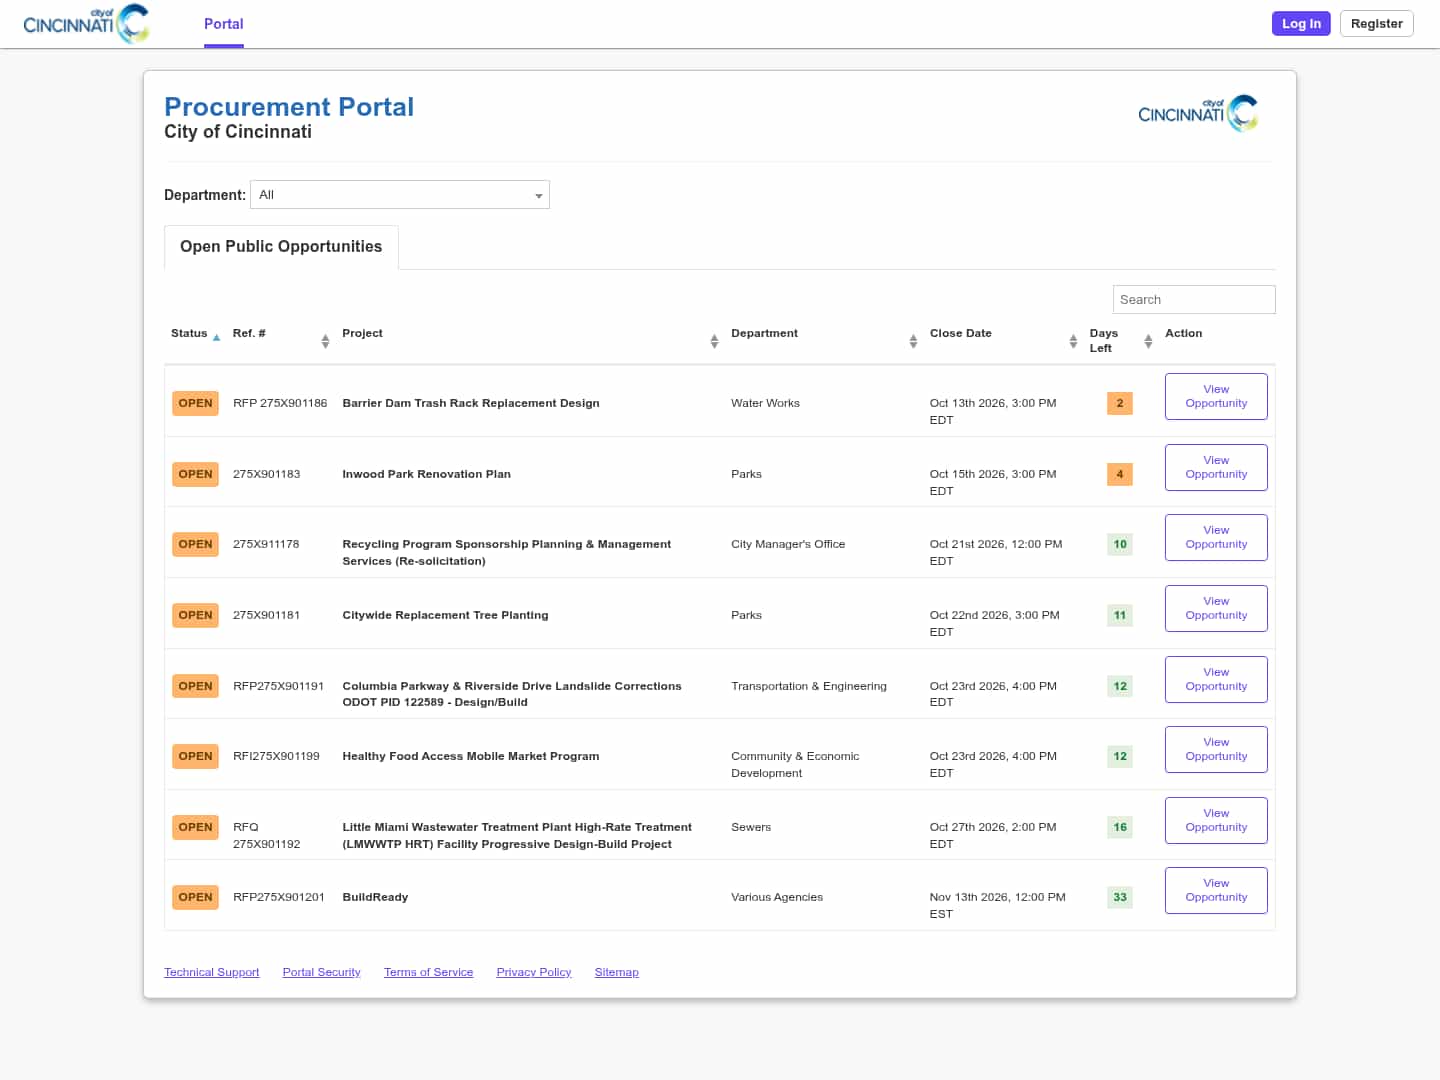Click the Various Agencies department cell
The image size is (1440, 1080).
[x=777, y=897]
